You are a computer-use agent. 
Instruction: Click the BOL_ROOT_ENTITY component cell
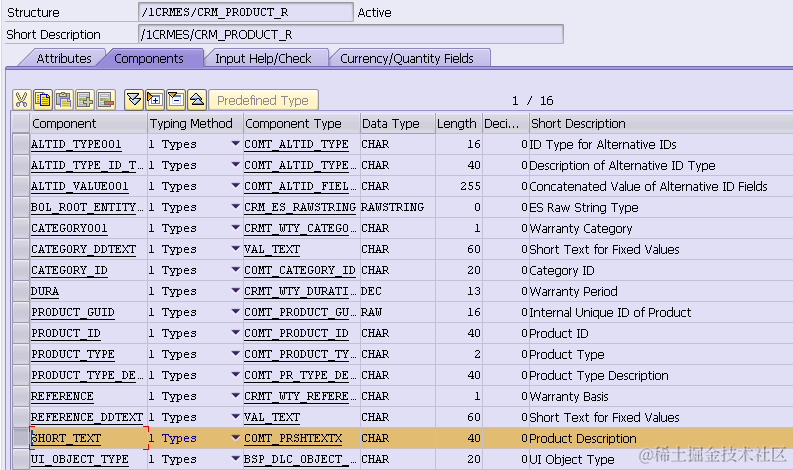(89, 207)
